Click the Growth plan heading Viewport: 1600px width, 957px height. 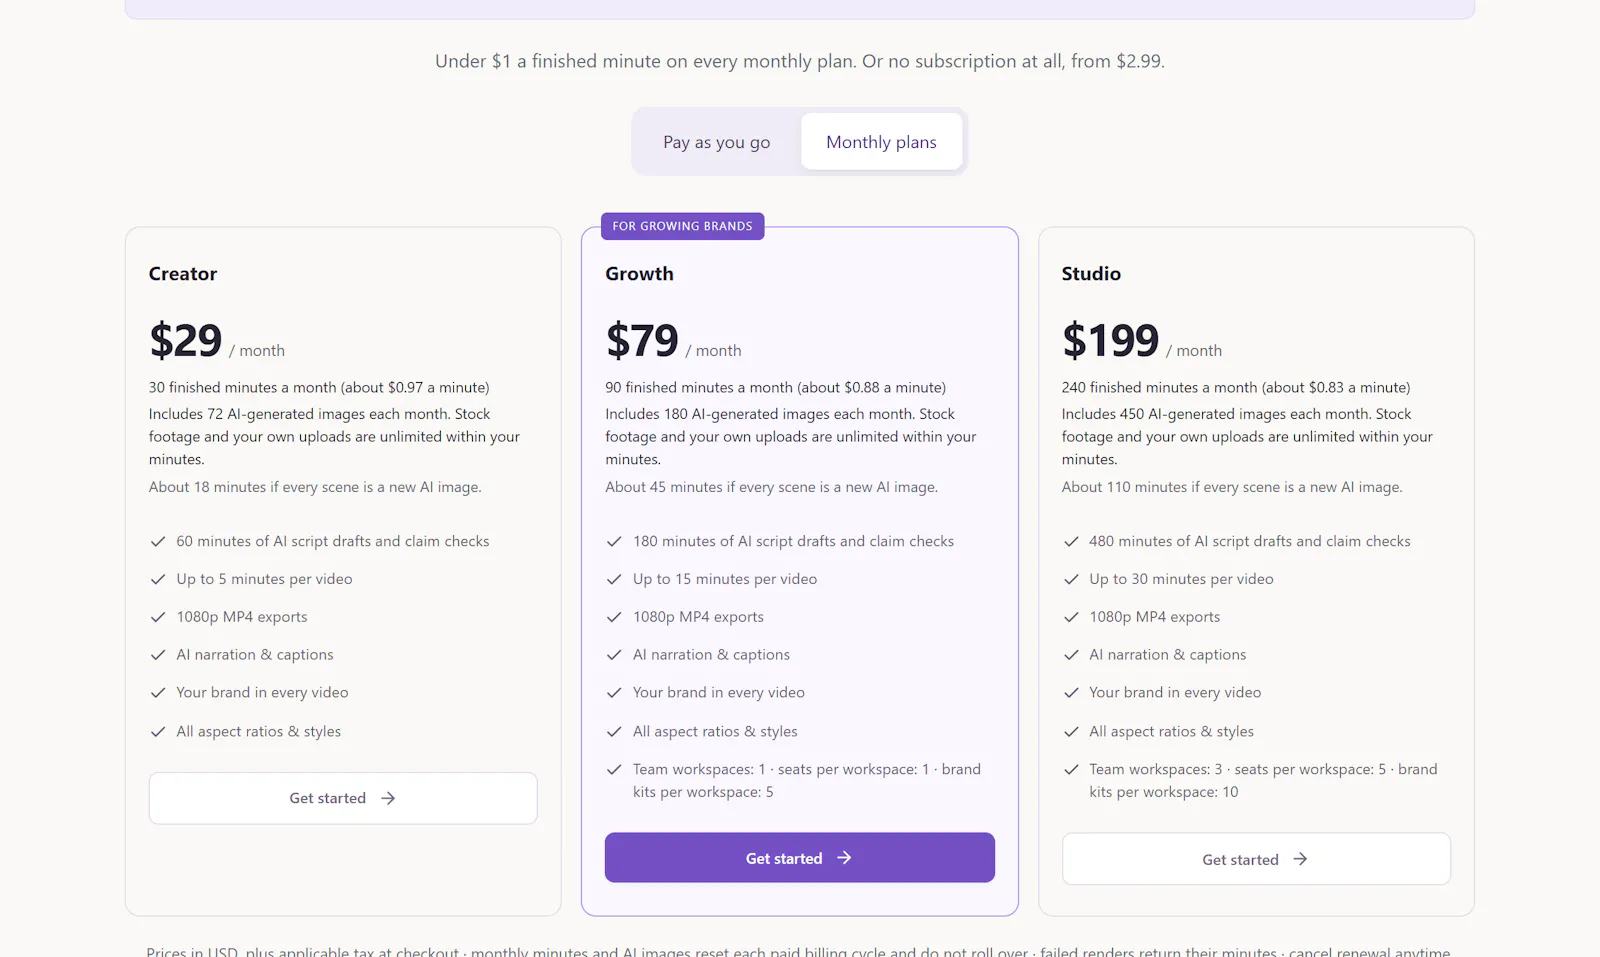639,274
